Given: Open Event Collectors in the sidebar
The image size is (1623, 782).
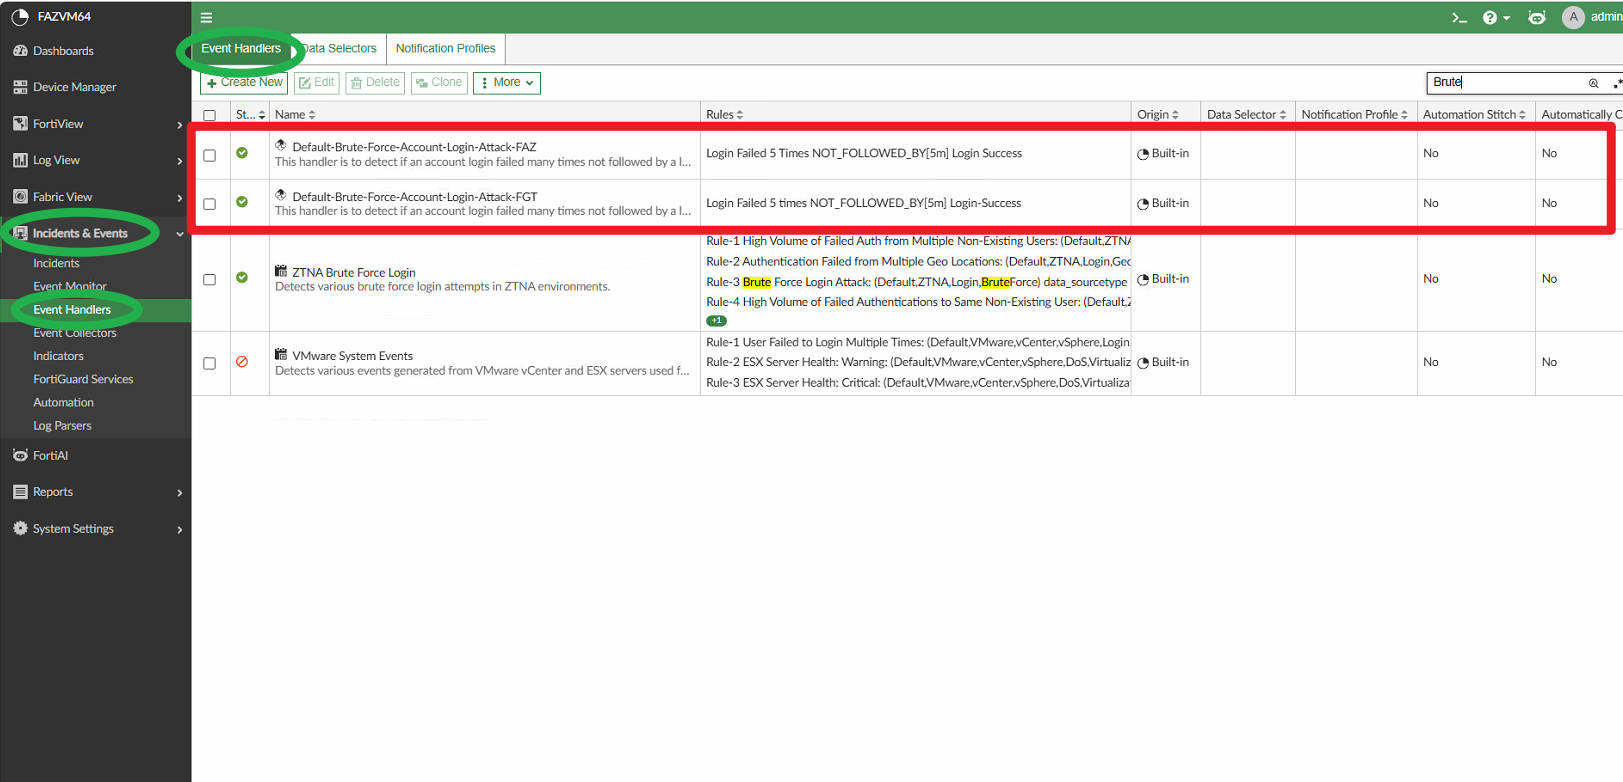Looking at the screenshot, I should [75, 333].
